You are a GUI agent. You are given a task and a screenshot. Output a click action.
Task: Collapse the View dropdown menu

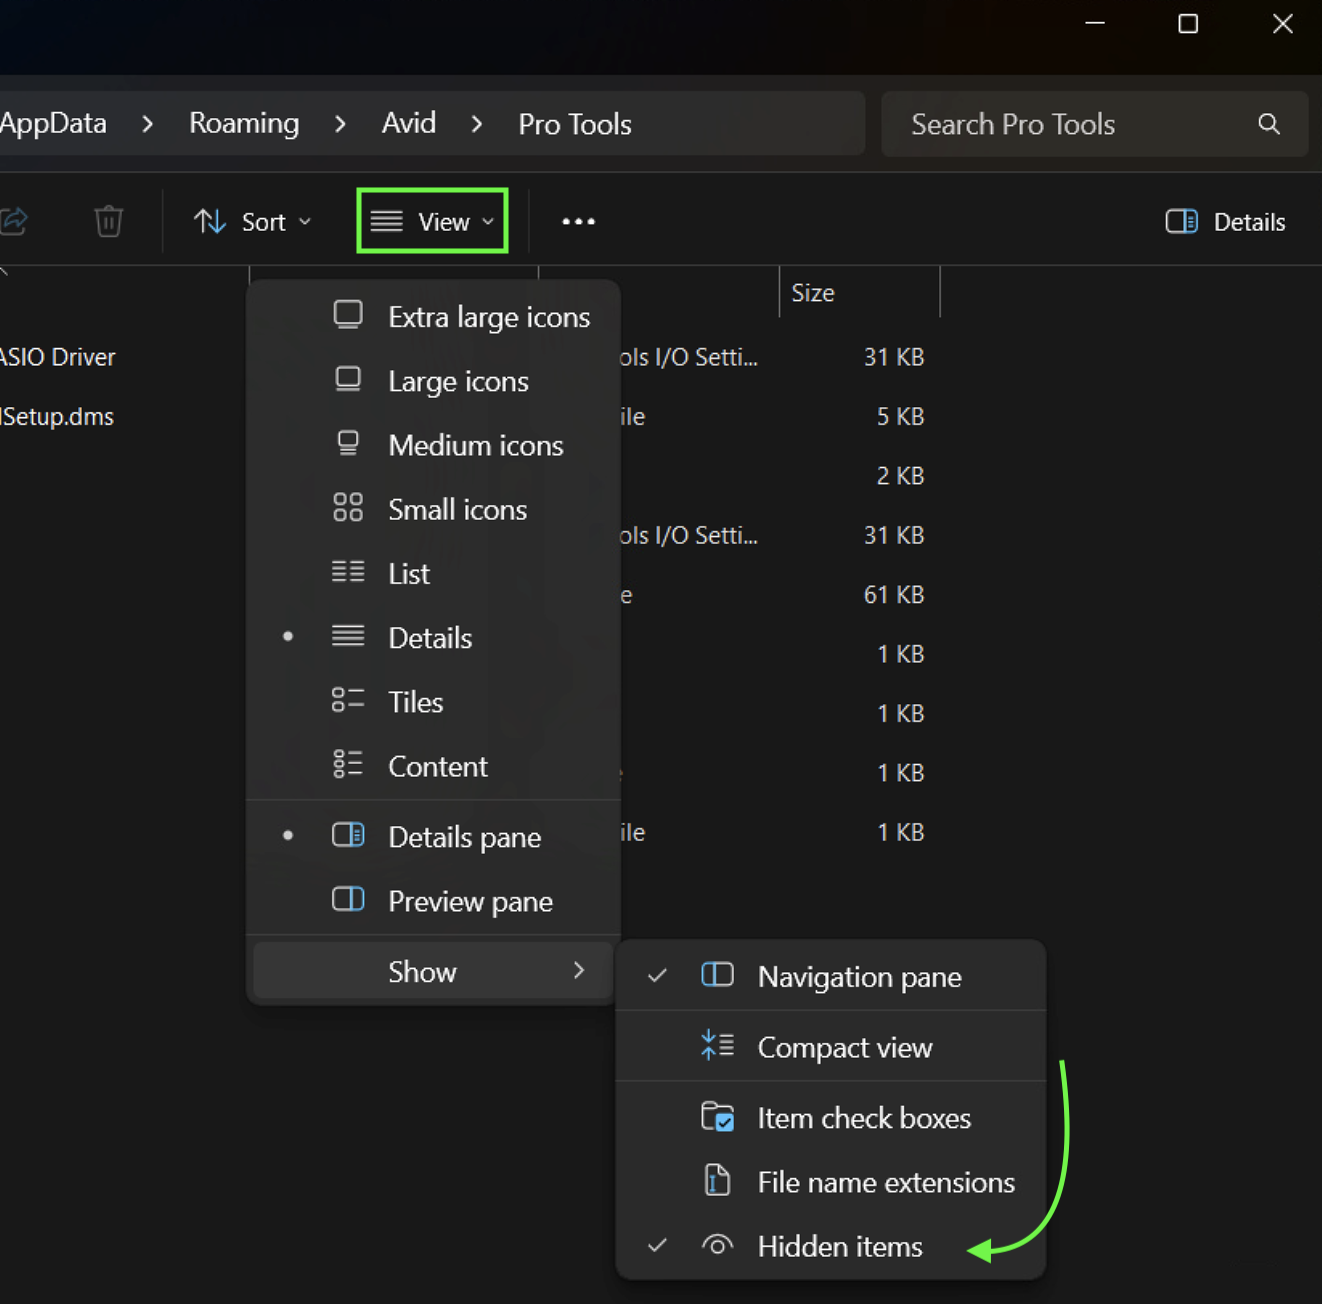tap(432, 221)
